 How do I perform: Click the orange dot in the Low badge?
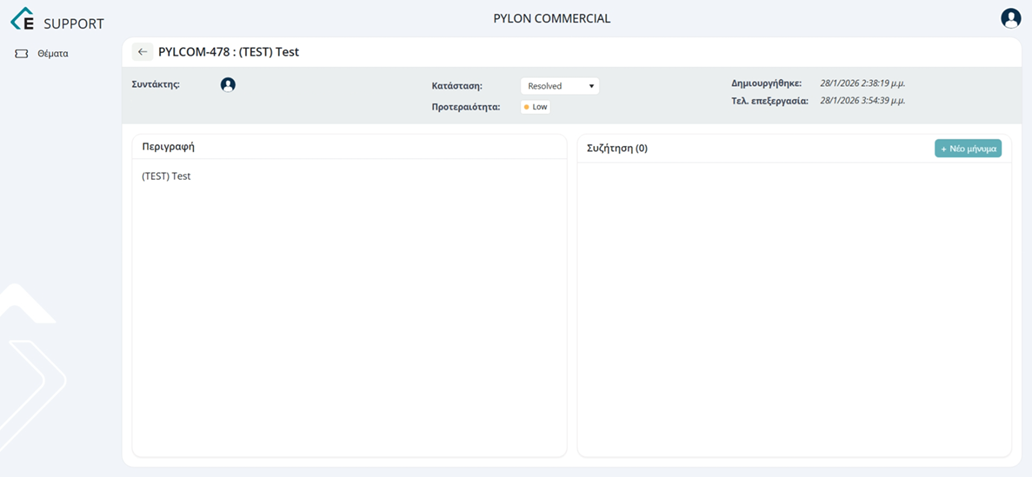point(527,107)
